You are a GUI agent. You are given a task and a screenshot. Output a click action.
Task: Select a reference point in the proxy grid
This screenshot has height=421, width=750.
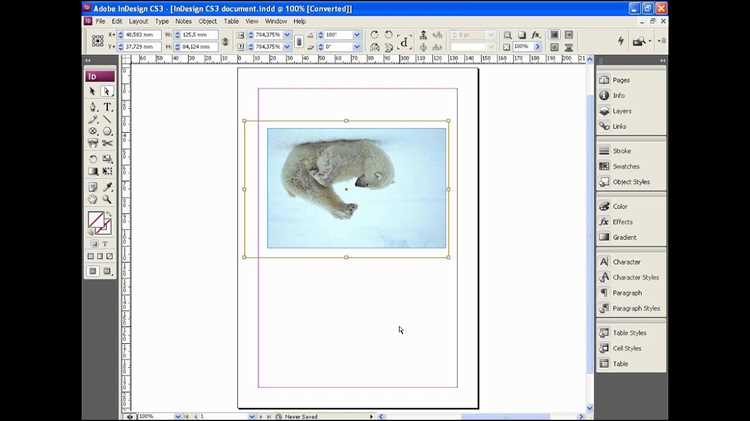coord(98,41)
